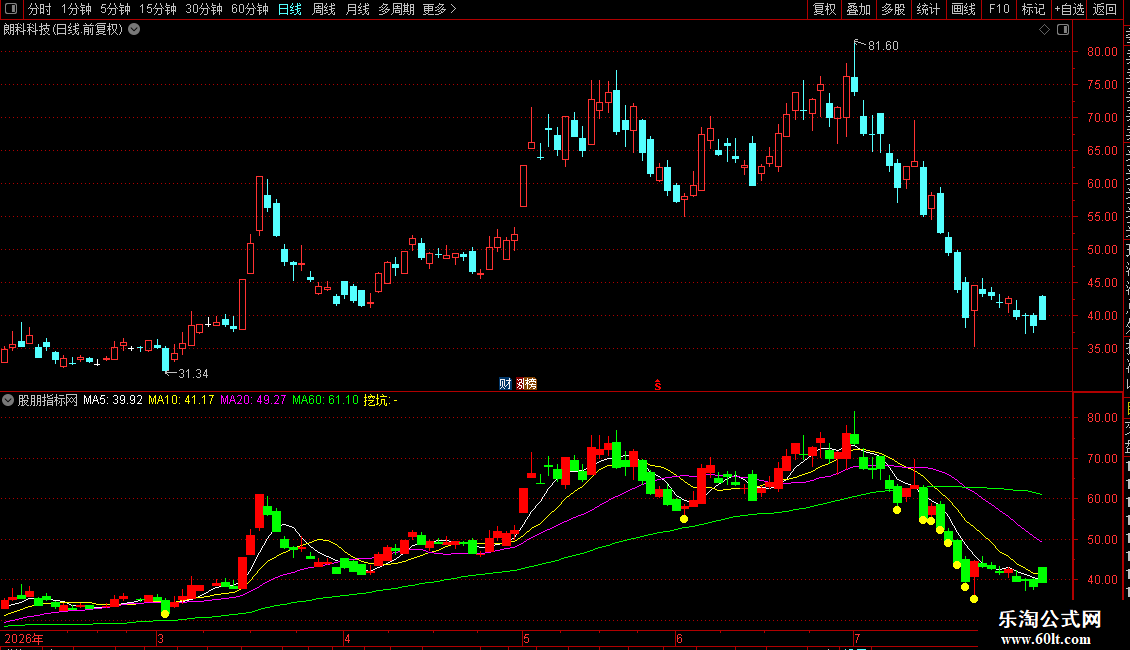Click the MA5: 39.92 indicator value
Viewport: 1130px width, 650px height.
pyautogui.click(x=113, y=400)
